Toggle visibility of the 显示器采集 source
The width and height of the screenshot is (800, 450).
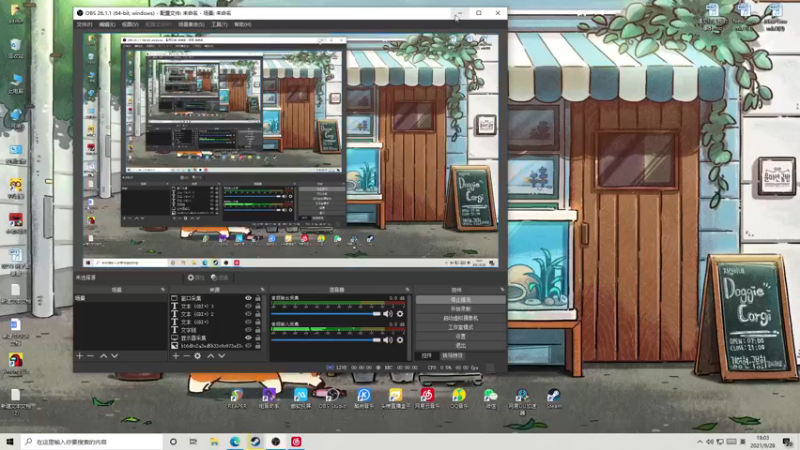tap(248, 338)
